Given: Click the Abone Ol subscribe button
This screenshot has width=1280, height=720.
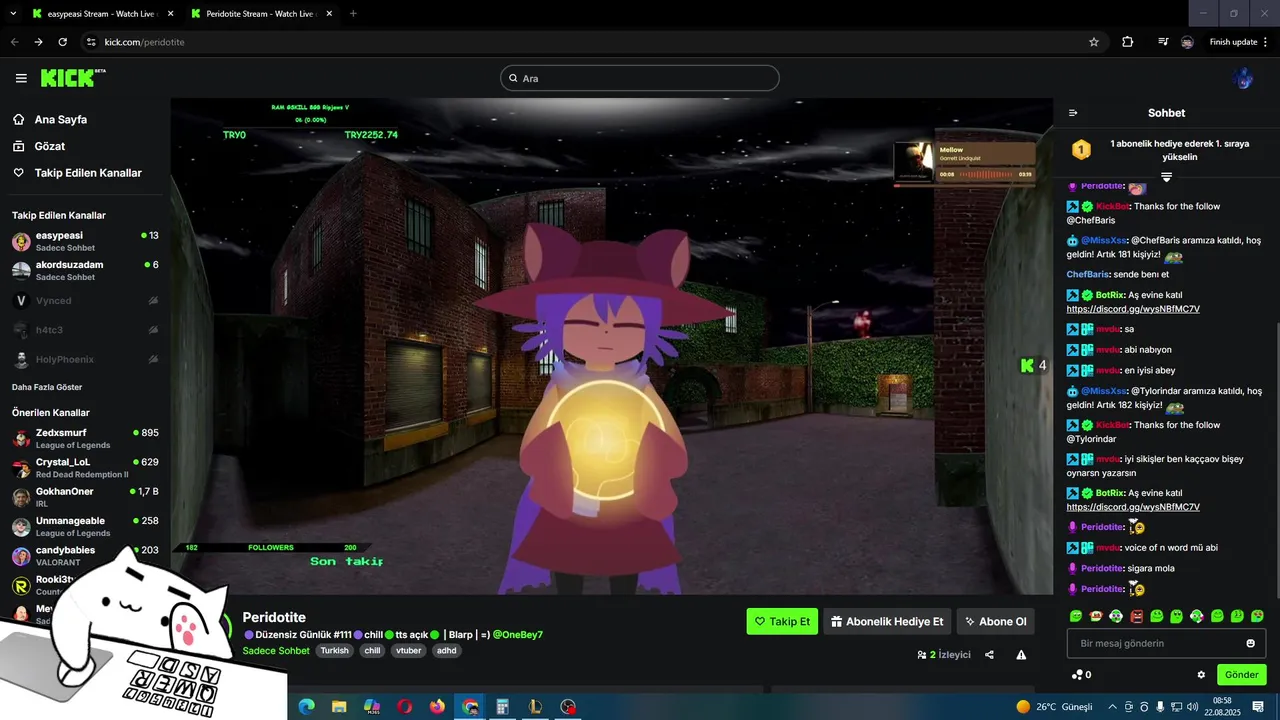Looking at the screenshot, I should tap(995, 621).
